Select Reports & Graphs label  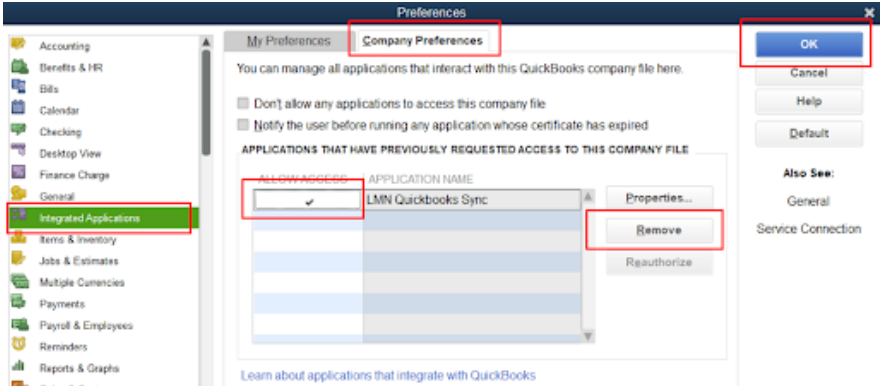click(79, 368)
